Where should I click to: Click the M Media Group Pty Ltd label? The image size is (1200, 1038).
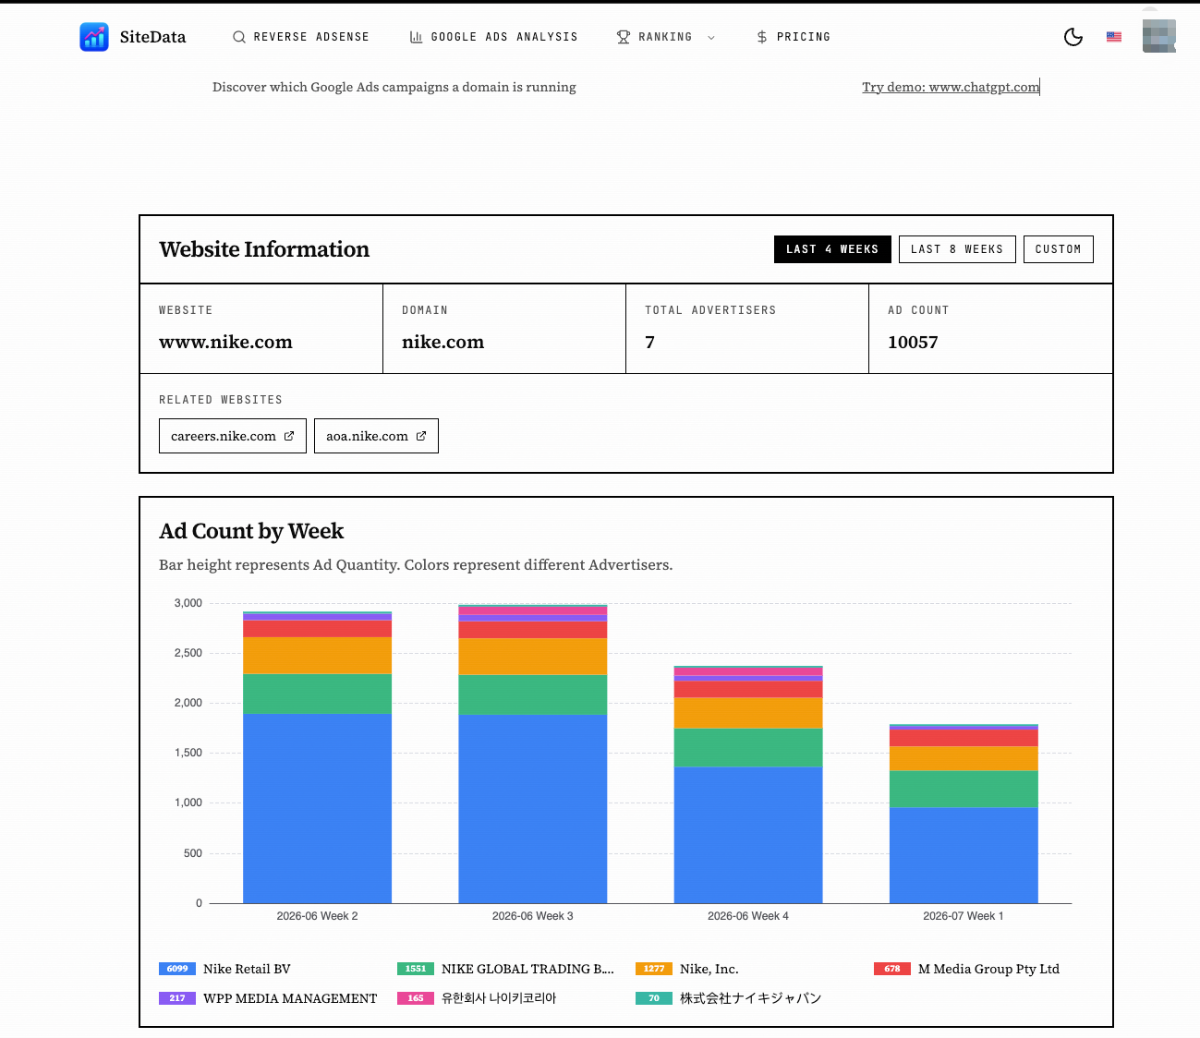coord(989,969)
